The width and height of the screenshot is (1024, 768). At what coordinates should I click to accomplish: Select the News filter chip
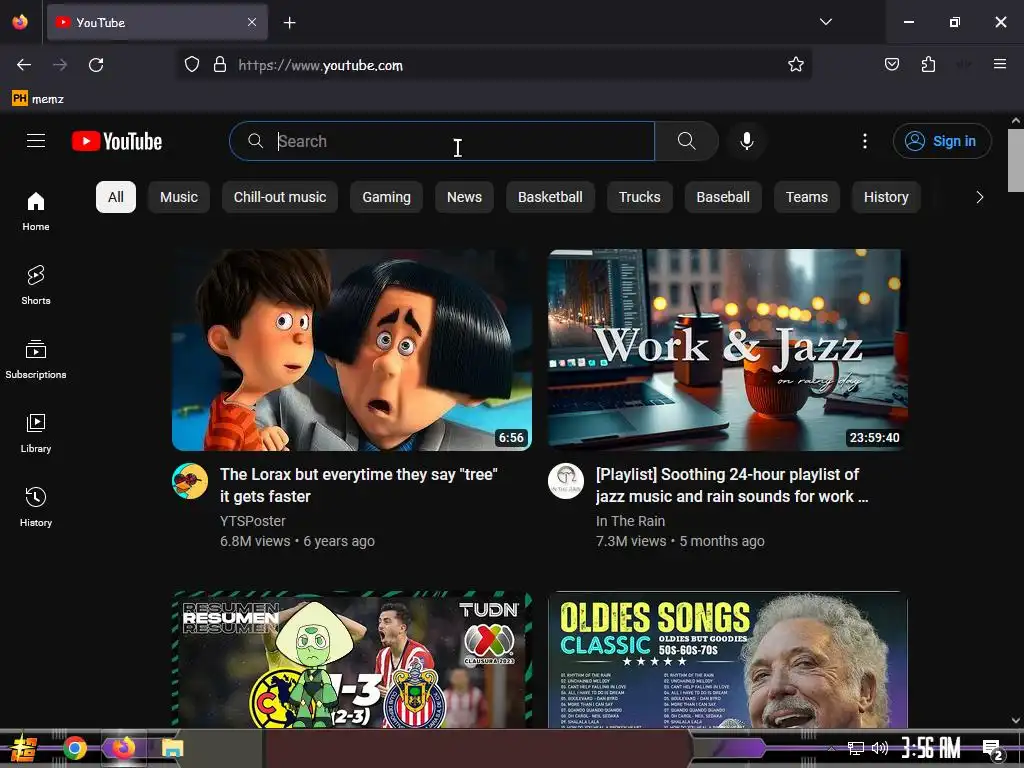point(464,197)
